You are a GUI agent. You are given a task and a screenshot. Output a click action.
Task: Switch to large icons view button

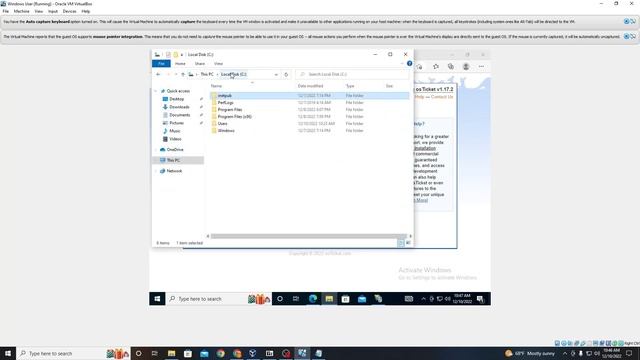[x=408, y=243]
